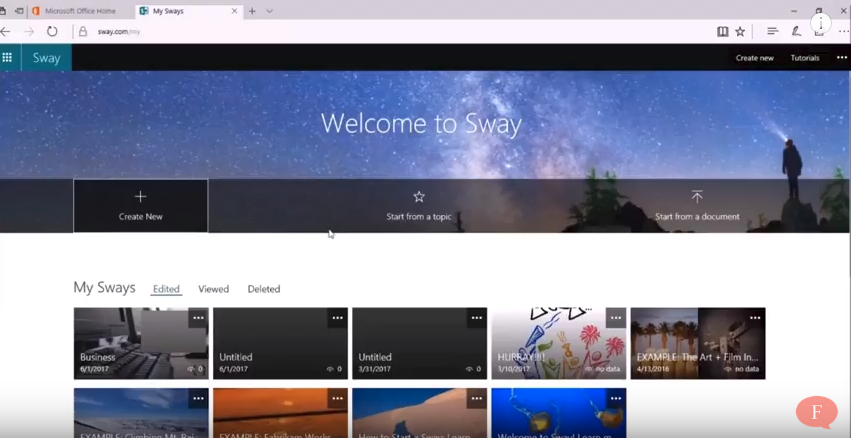This screenshot has height=438, width=851.
Task: Click the site lock icon
Action: click(83, 31)
